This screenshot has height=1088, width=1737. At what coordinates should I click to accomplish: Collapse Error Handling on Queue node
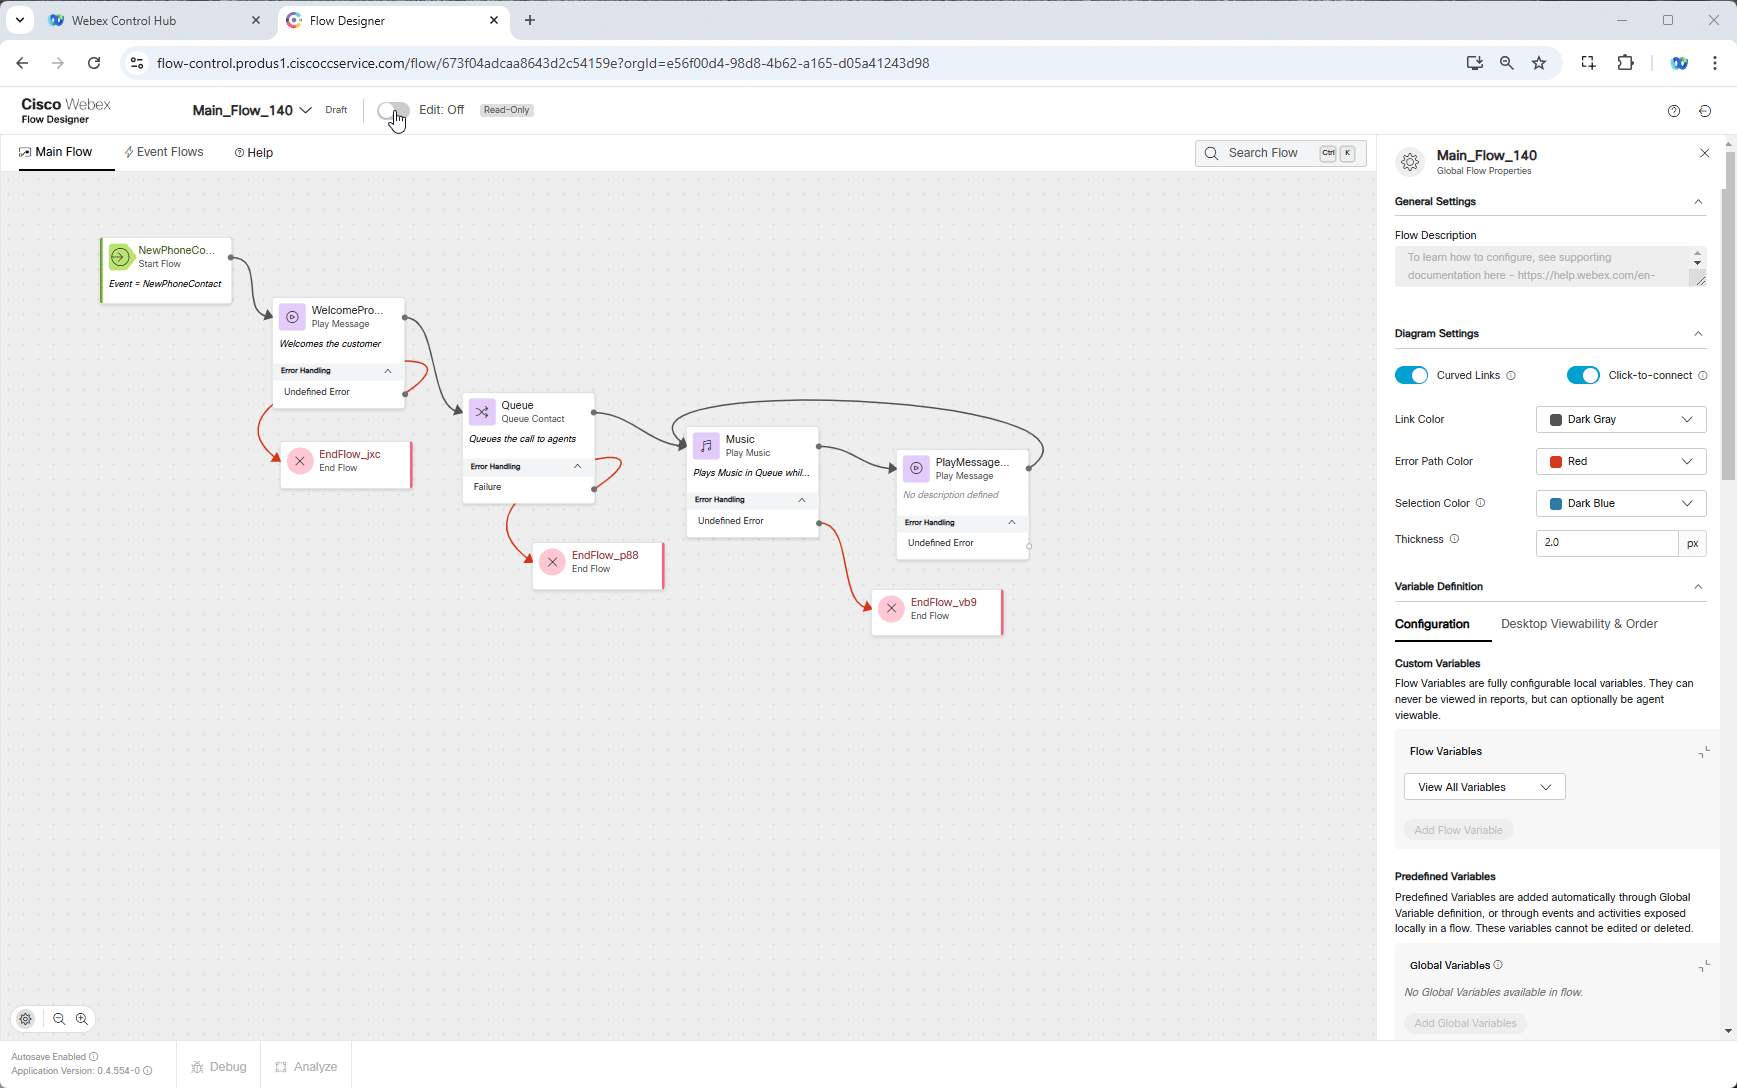pyautogui.click(x=577, y=467)
